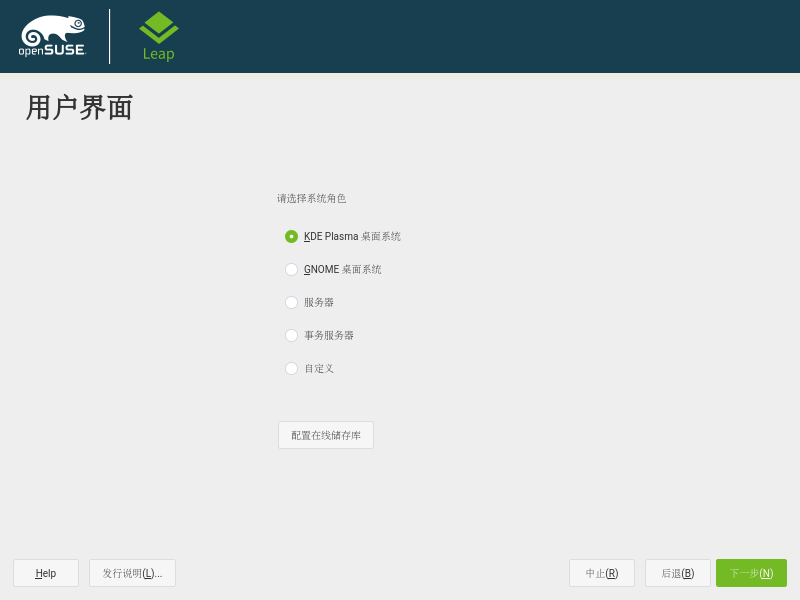Click the 事务服务器 option label text
The height and width of the screenshot is (600, 800).
[329, 336]
